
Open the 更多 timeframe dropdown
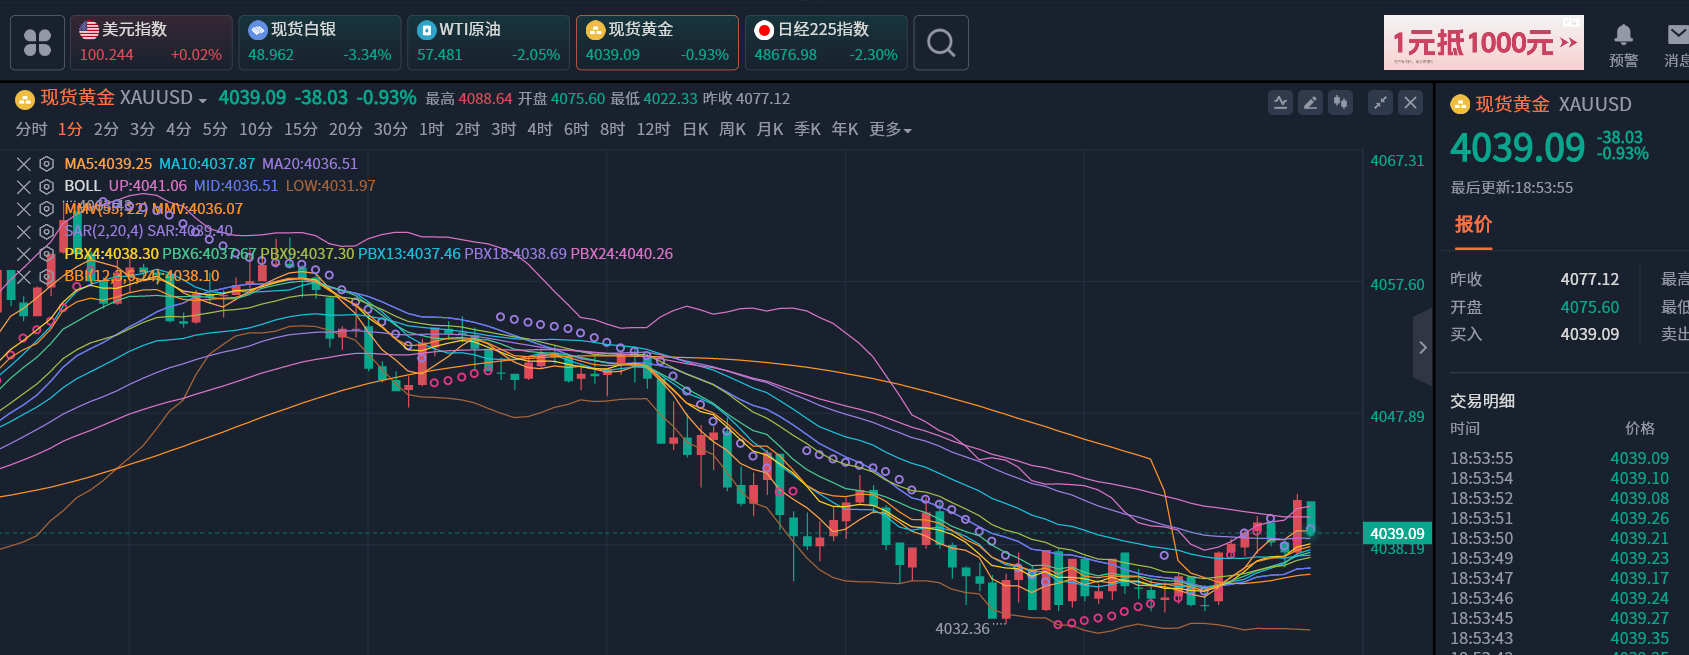pos(890,130)
